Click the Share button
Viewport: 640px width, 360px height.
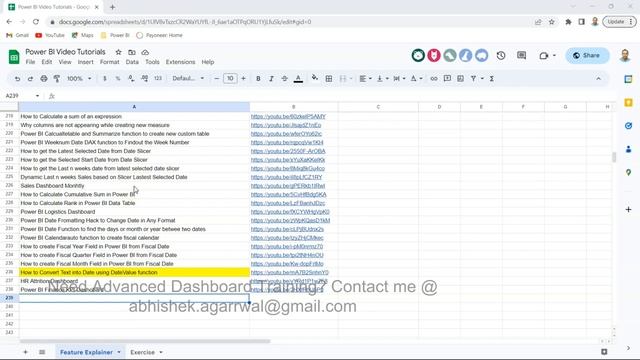point(587,56)
